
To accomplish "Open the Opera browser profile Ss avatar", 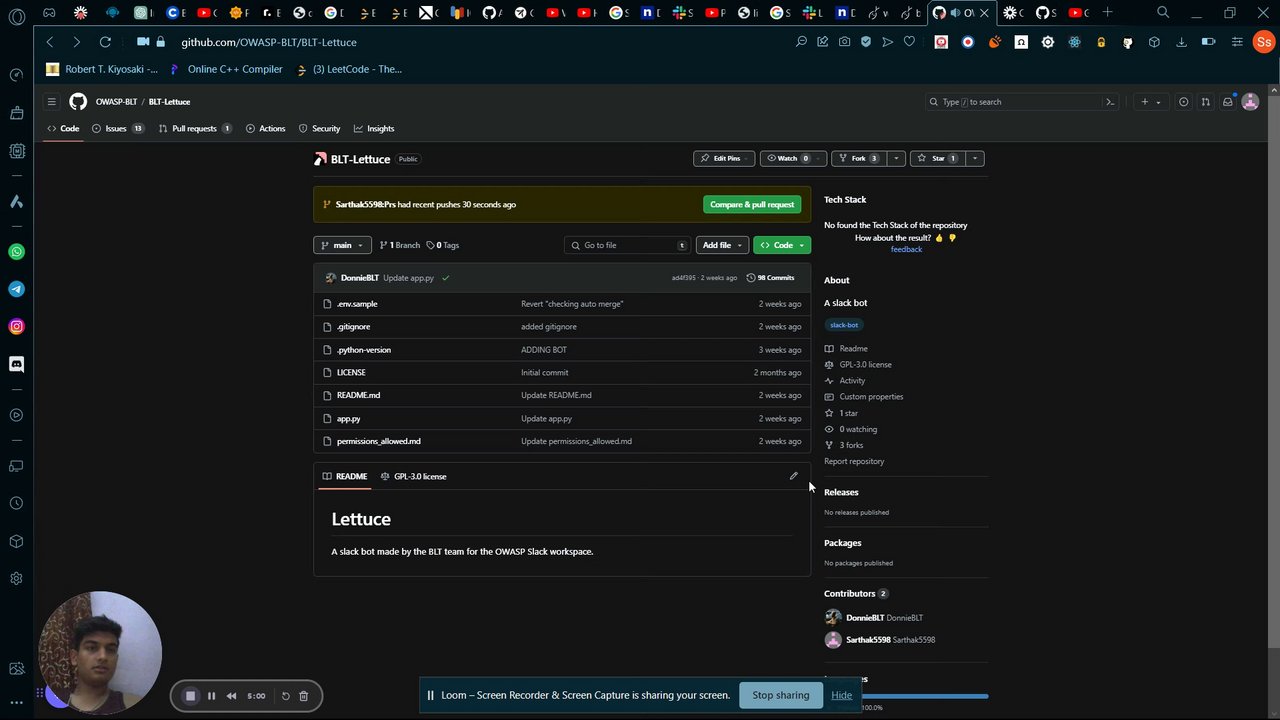I will (x=1264, y=42).
